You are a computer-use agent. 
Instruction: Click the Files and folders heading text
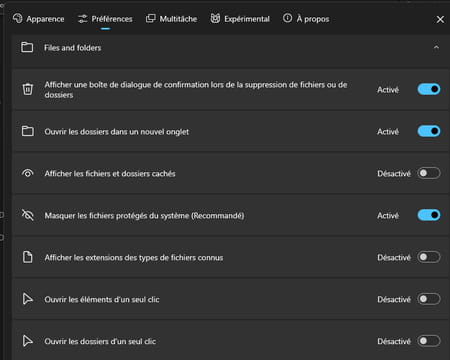(73, 48)
